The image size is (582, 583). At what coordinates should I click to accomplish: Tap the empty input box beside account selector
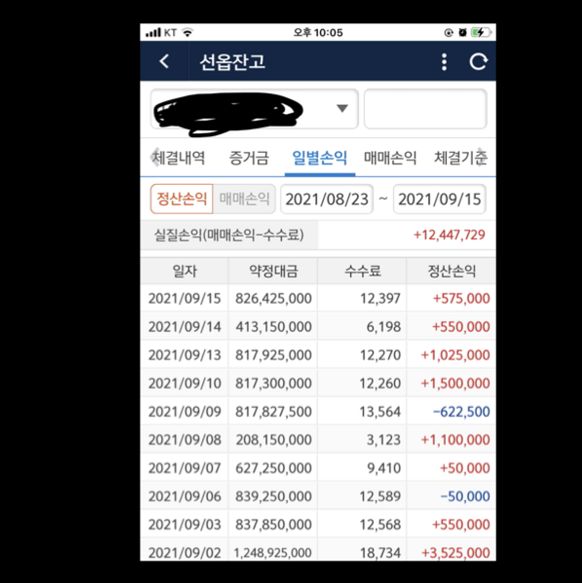pyautogui.click(x=425, y=109)
